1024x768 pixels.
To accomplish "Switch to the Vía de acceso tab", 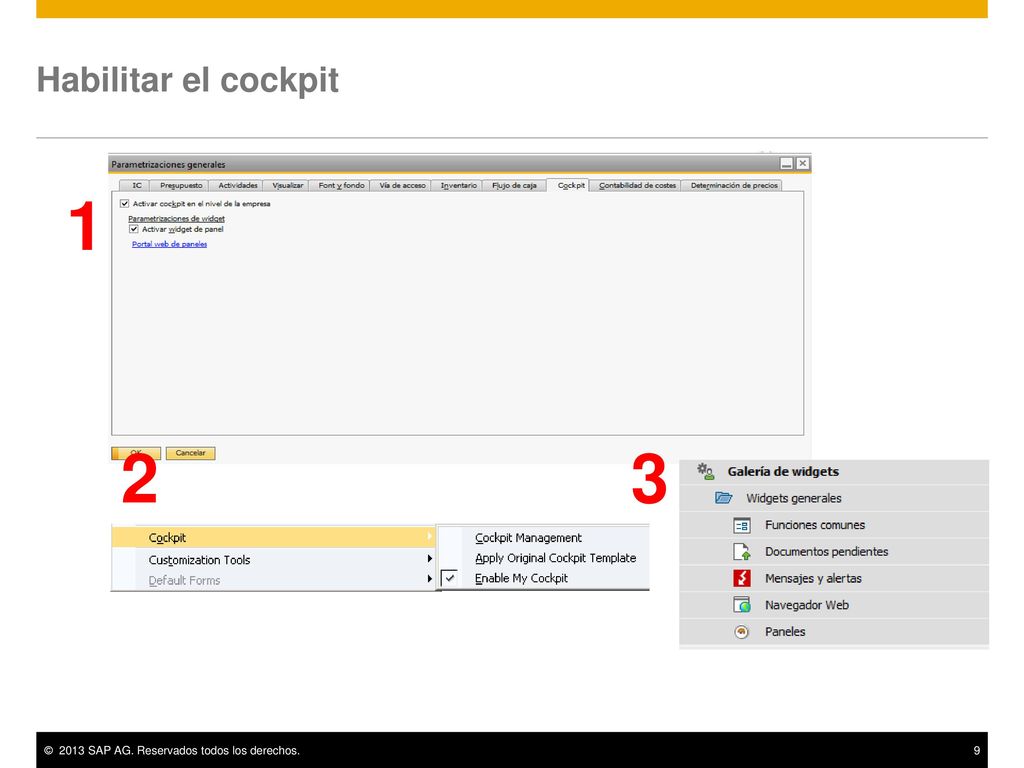I will (402, 185).
